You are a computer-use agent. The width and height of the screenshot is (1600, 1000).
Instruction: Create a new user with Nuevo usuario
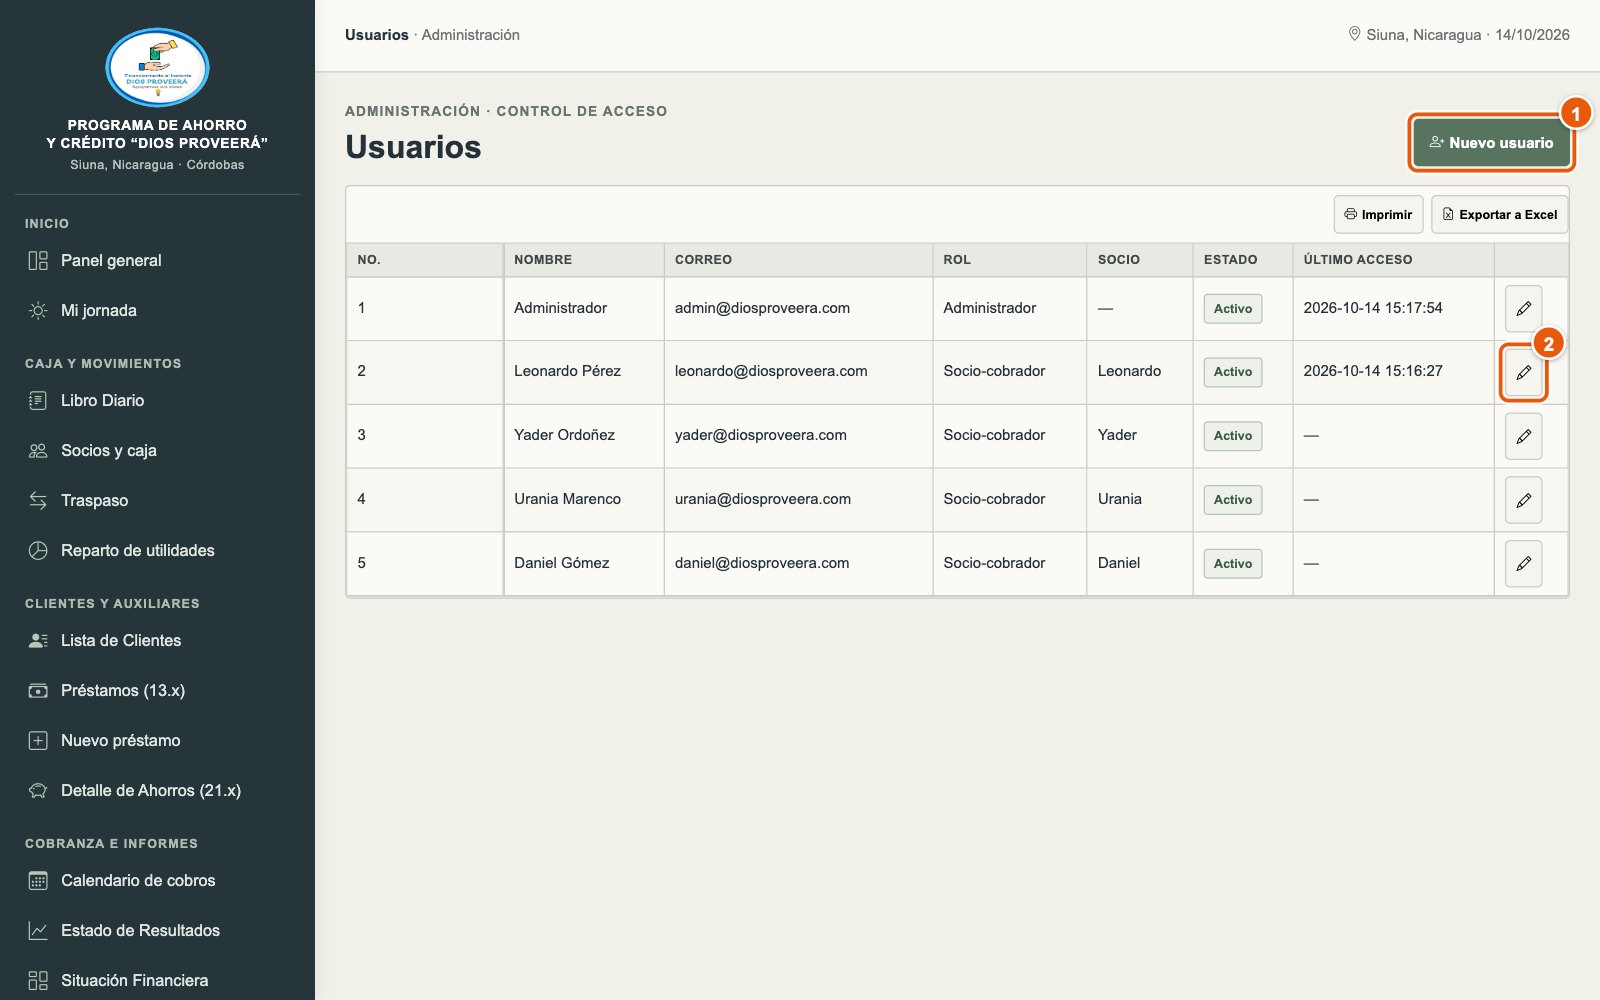(1491, 143)
